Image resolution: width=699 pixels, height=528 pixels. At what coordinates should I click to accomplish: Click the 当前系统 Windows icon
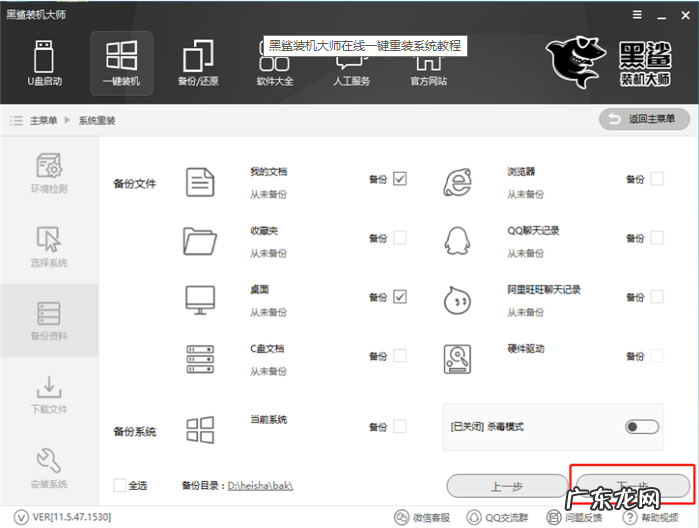point(200,430)
